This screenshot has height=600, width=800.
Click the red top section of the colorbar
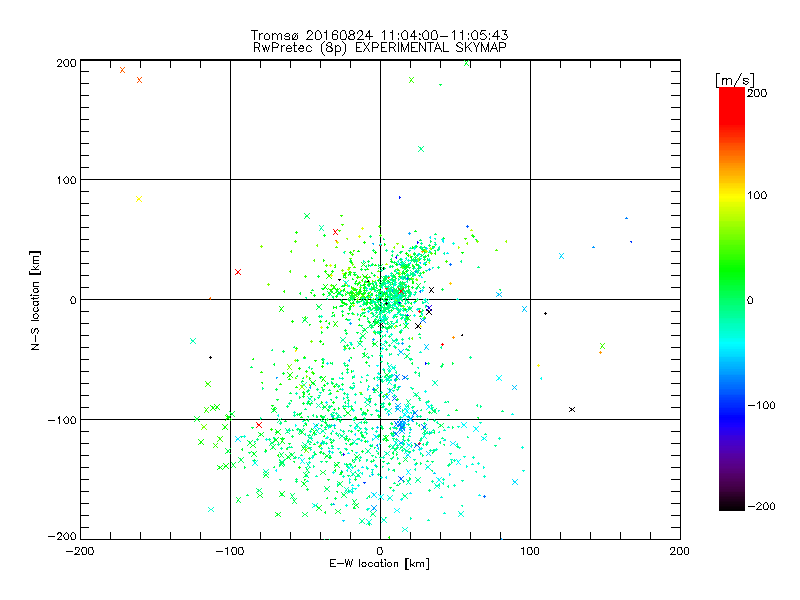pyautogui.click(x=732, y=105)
